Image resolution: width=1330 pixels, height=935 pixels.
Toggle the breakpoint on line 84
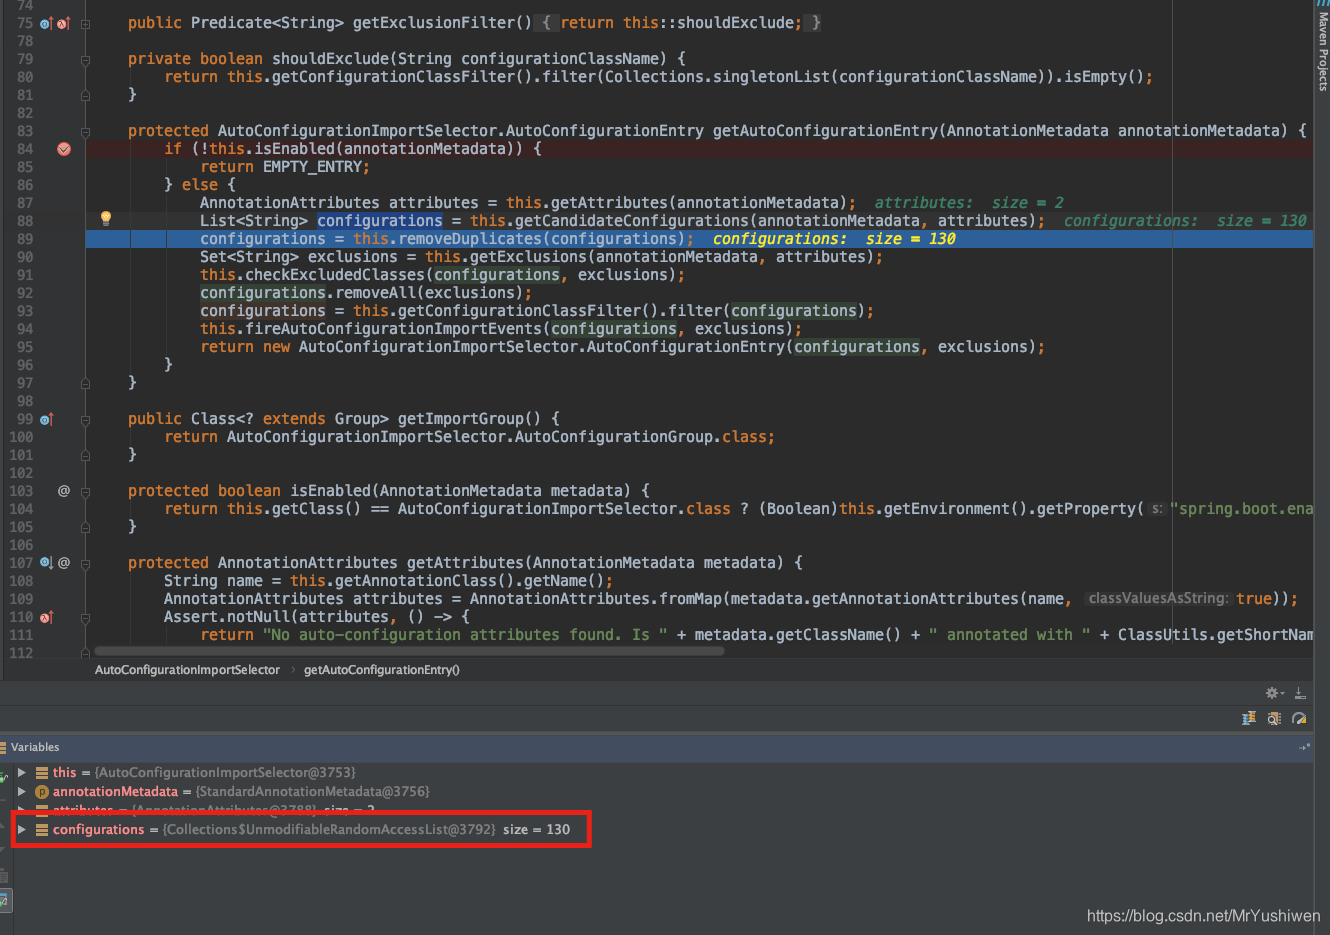(x=64, y=149)
